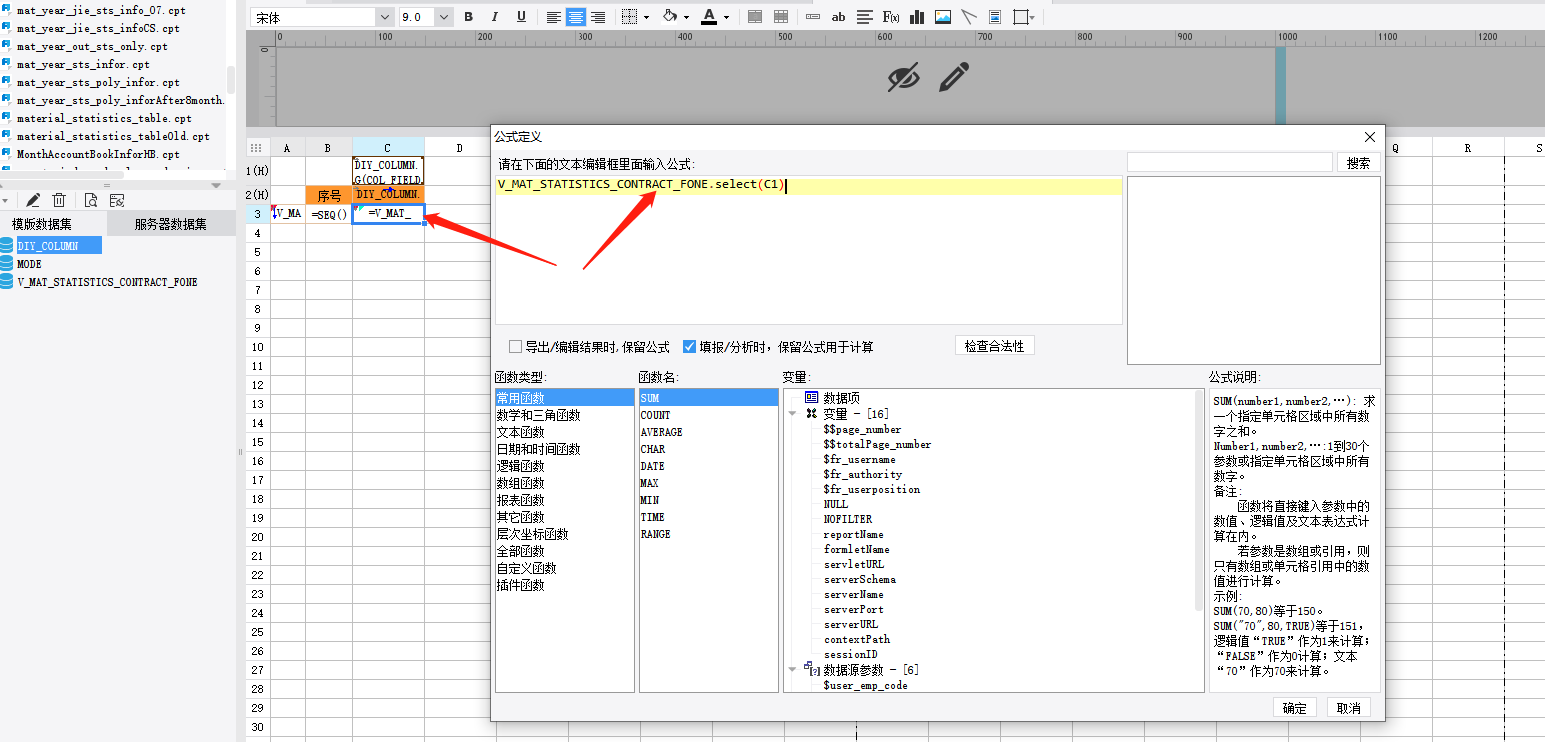
Task: Click the function search input field
Action: point(1230,162)
